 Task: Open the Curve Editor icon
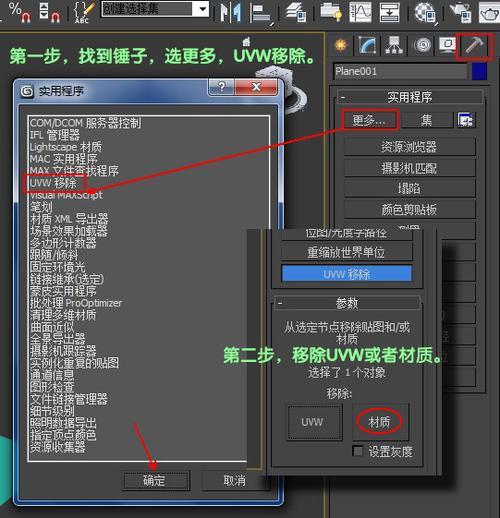tap(360, 12)
